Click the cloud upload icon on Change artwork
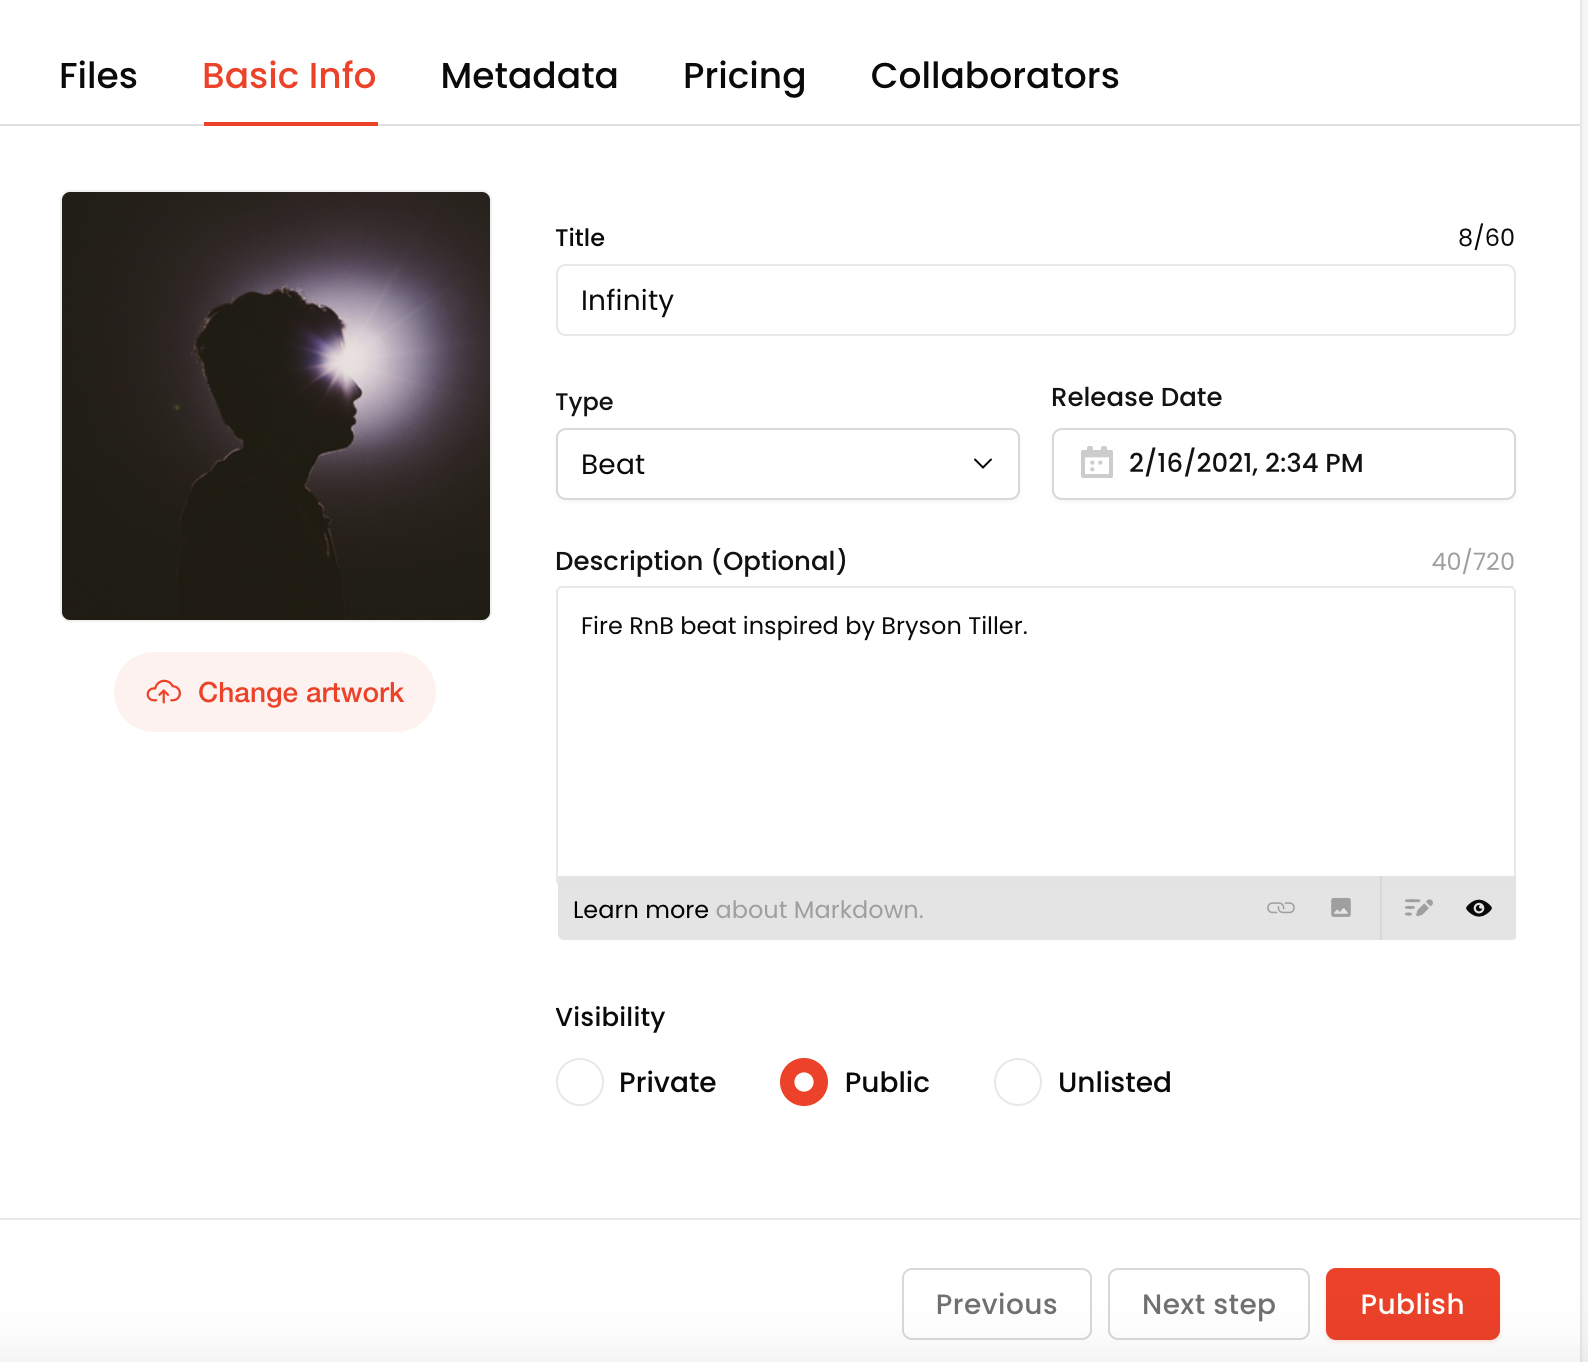The height and width of the screenshot is (1362, 1588). (164, 692)
